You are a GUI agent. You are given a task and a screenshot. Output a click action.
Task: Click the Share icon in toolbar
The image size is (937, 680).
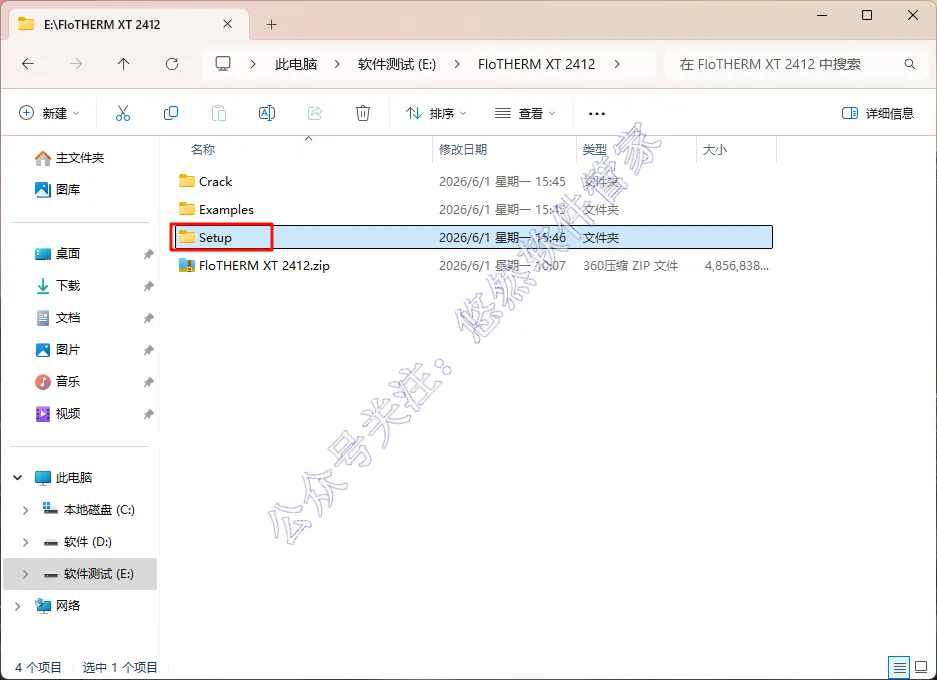coord(315,113)
